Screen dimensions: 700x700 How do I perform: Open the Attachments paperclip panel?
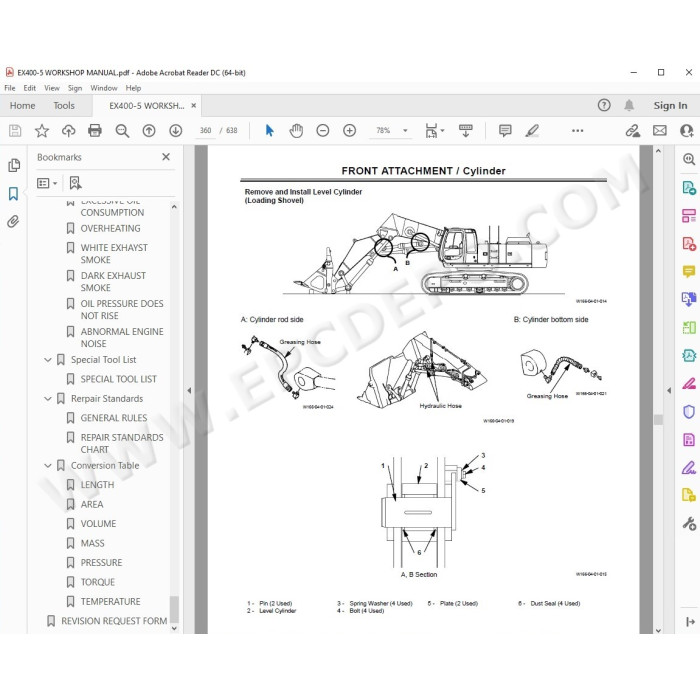(x=13, y=221)
